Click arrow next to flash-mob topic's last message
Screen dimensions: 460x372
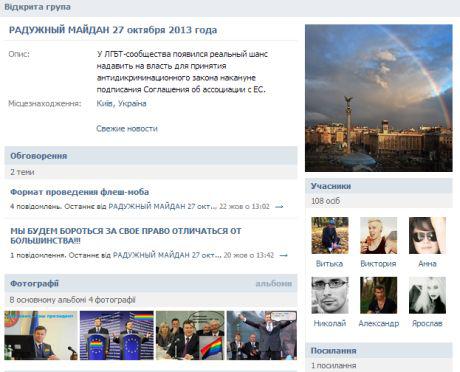(279, 207)
